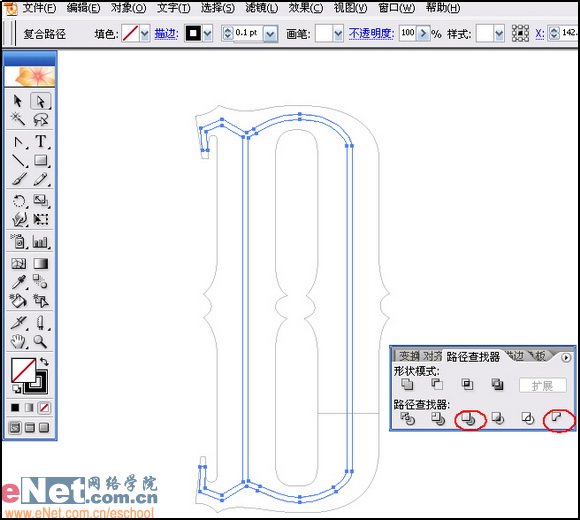This screenshot has height=520, width=580.
Task: Toggle fill to None below swatches
Action: point(44,408)
